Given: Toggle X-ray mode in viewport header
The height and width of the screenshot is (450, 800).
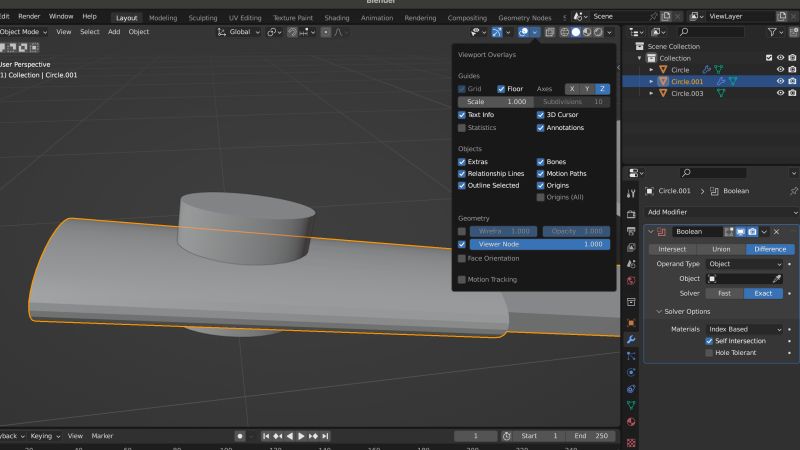Looking at the screenshot, I should [x=549, y=32].
